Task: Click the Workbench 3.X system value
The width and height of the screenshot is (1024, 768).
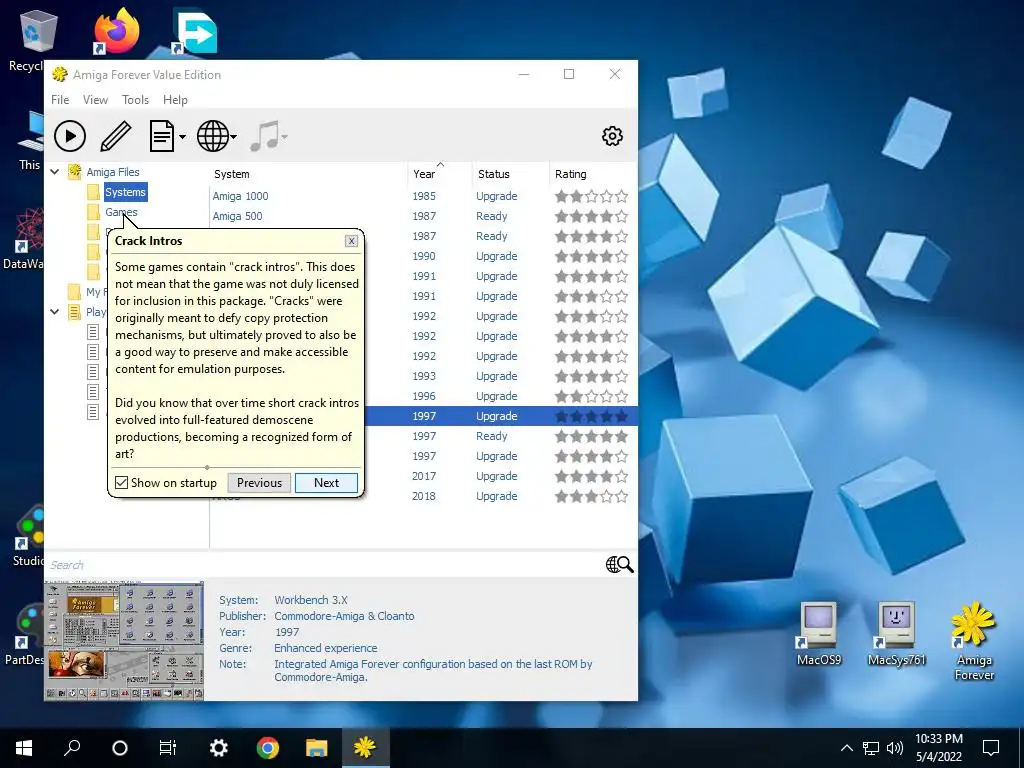Action: (311, 600)
